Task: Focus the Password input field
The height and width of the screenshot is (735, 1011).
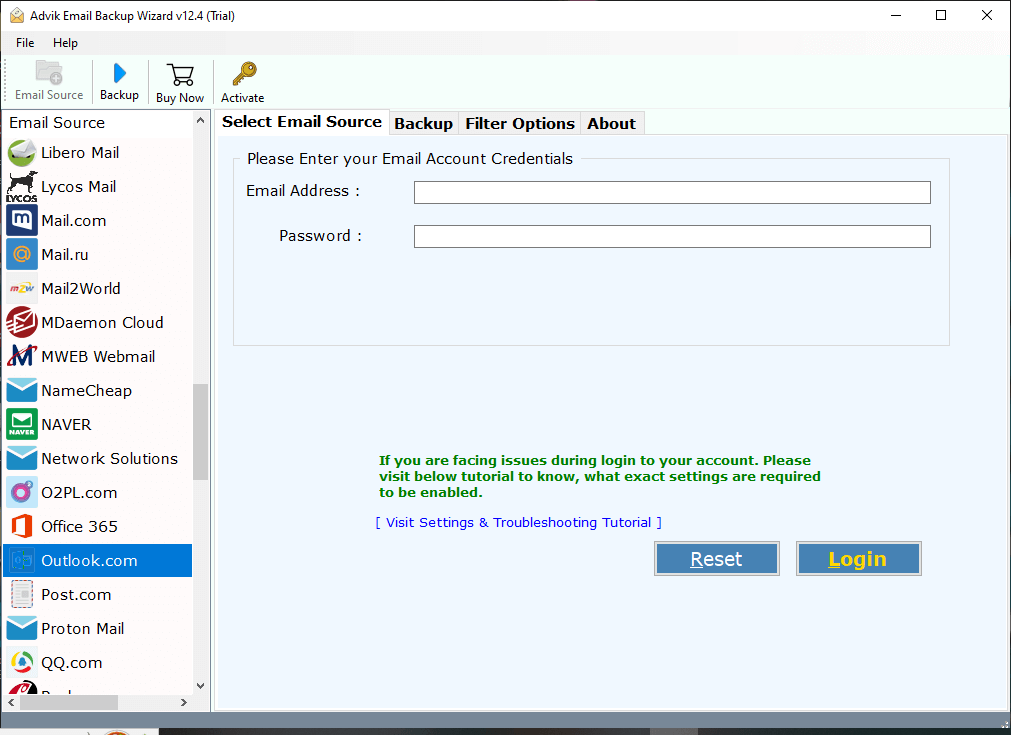Action: pos(672,237)
